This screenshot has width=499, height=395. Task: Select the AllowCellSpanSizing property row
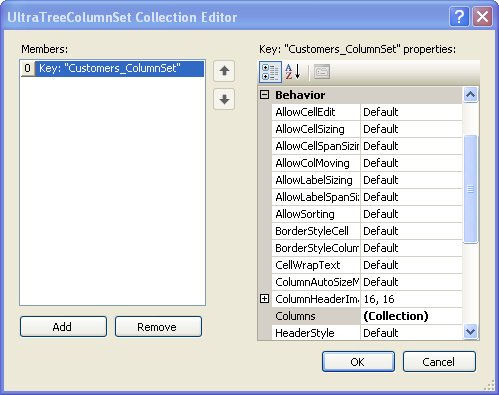(x=316, y=146)
